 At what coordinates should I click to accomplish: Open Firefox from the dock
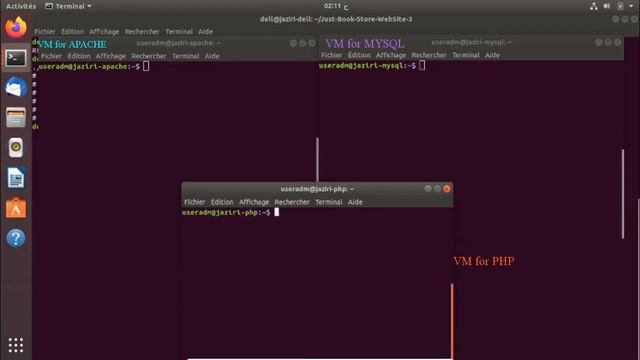click(16, 27)
